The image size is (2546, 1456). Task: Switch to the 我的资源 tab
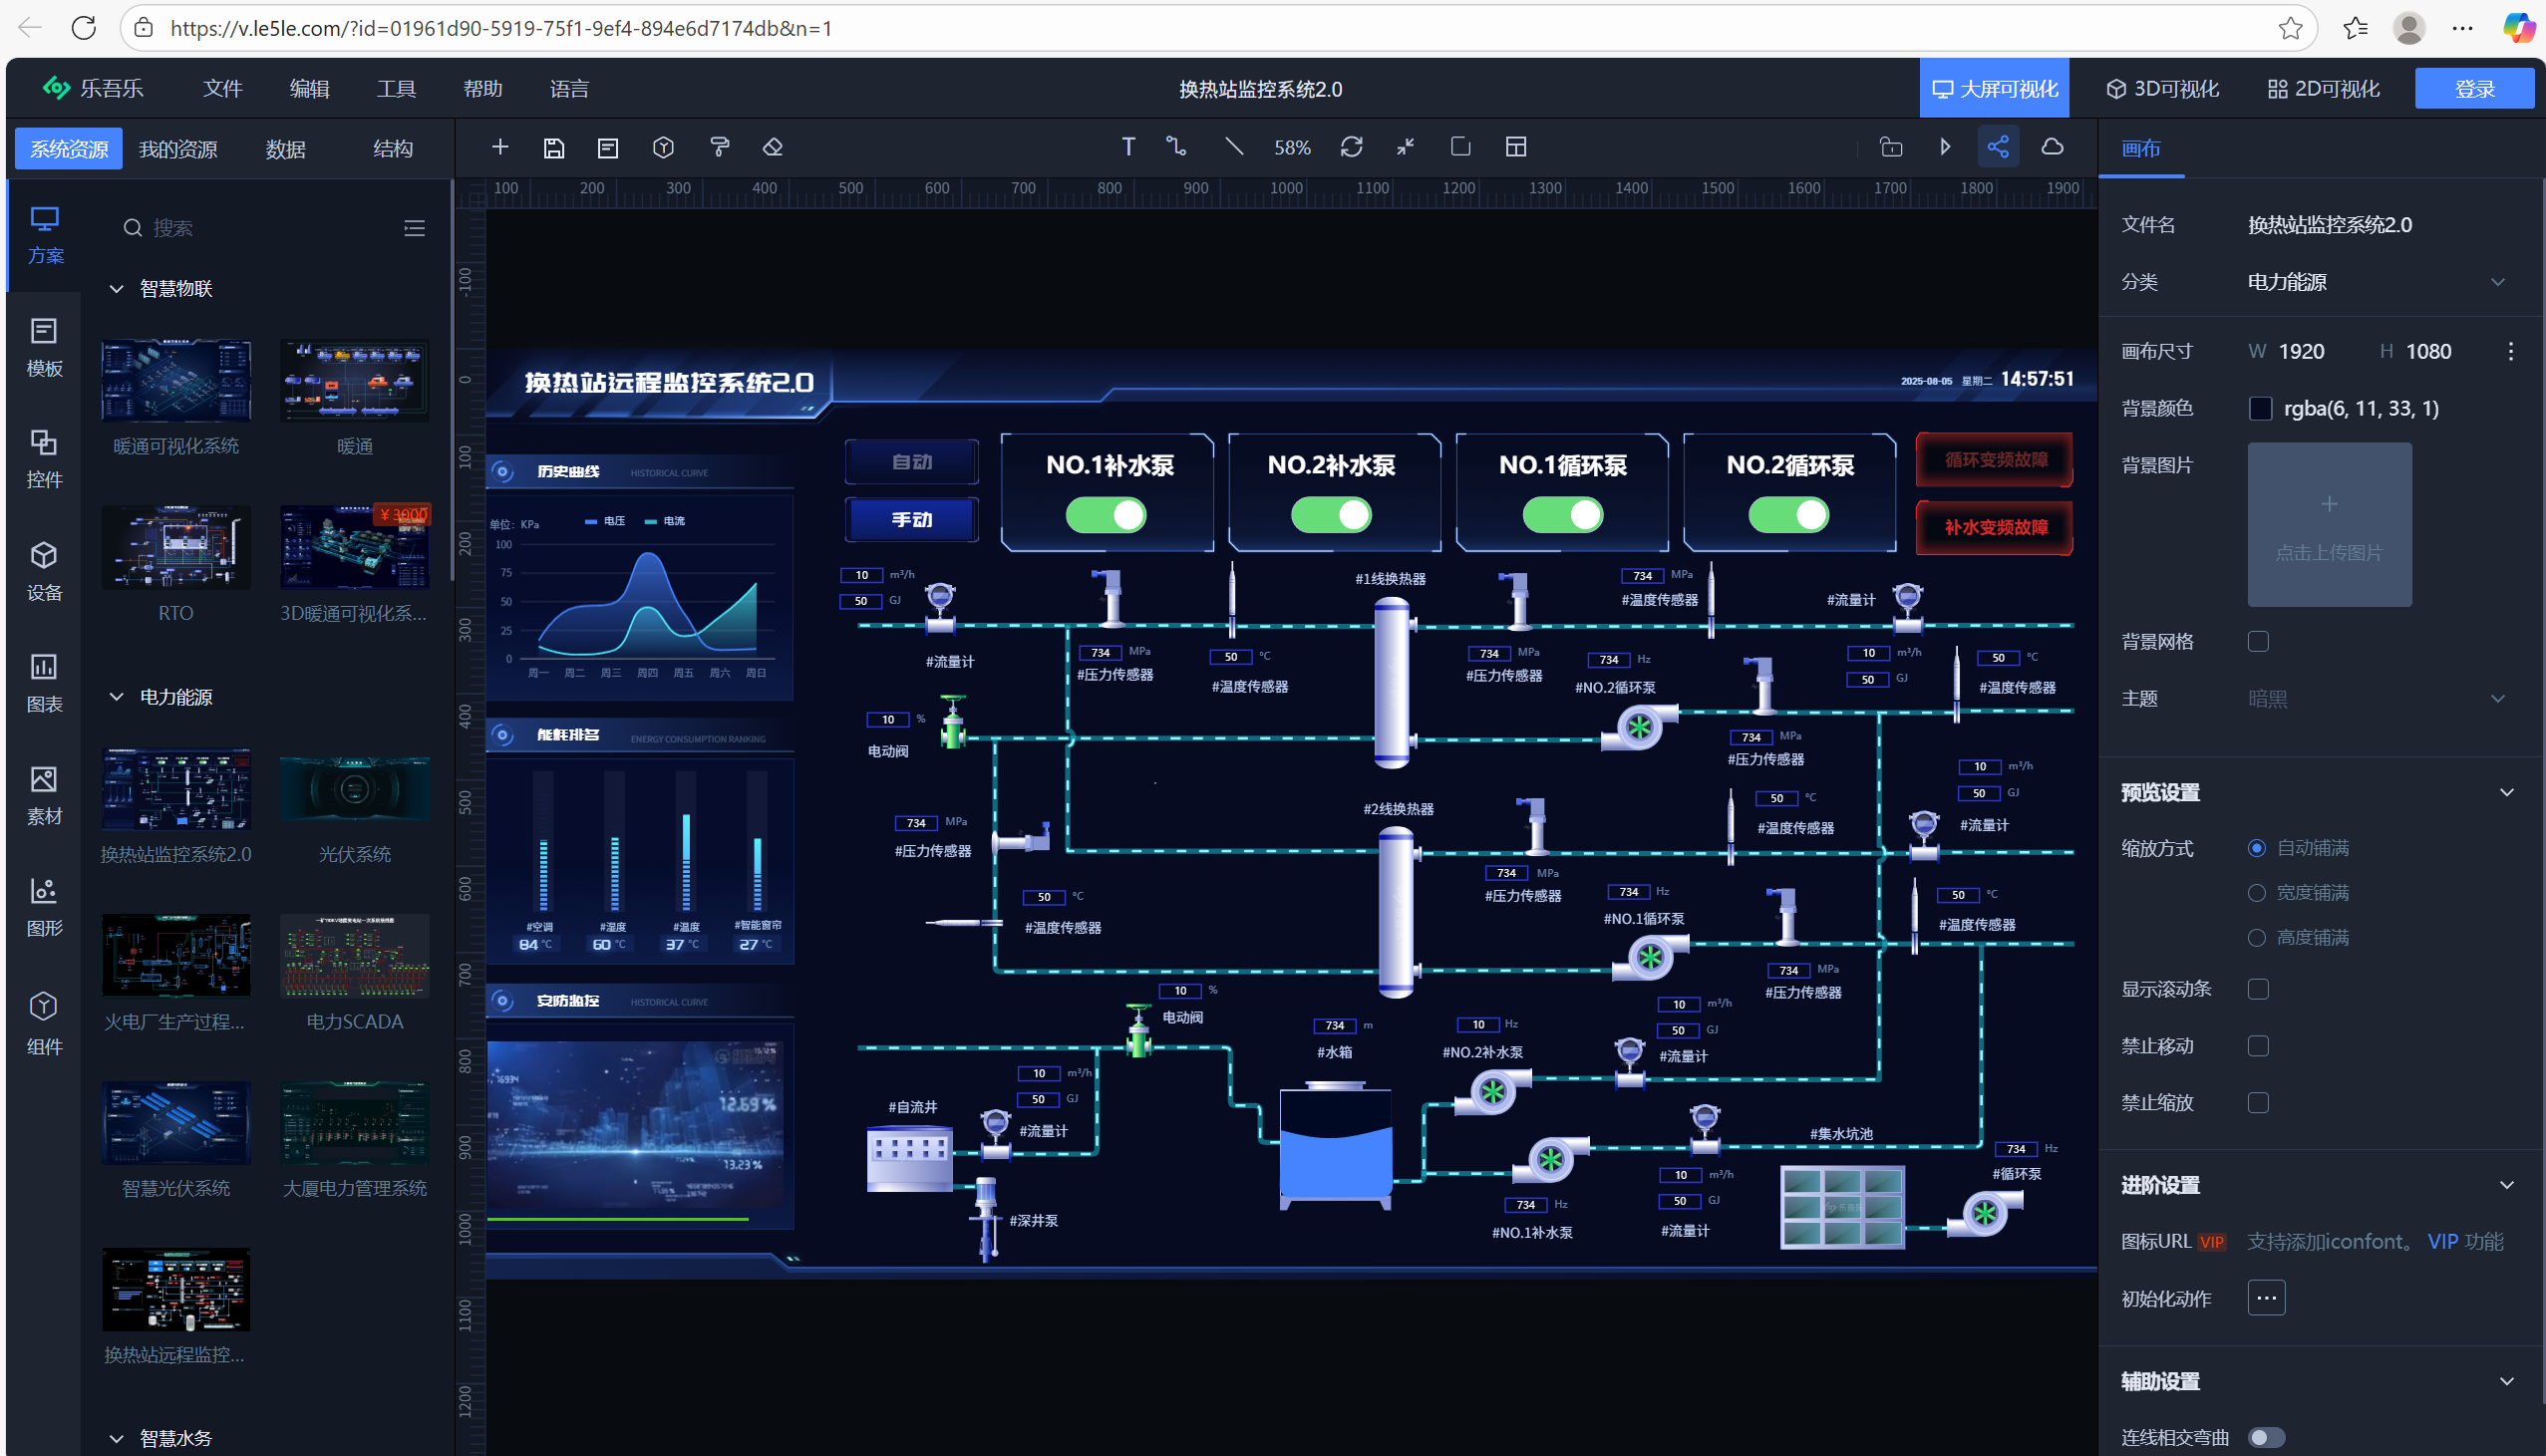[178, 149]
